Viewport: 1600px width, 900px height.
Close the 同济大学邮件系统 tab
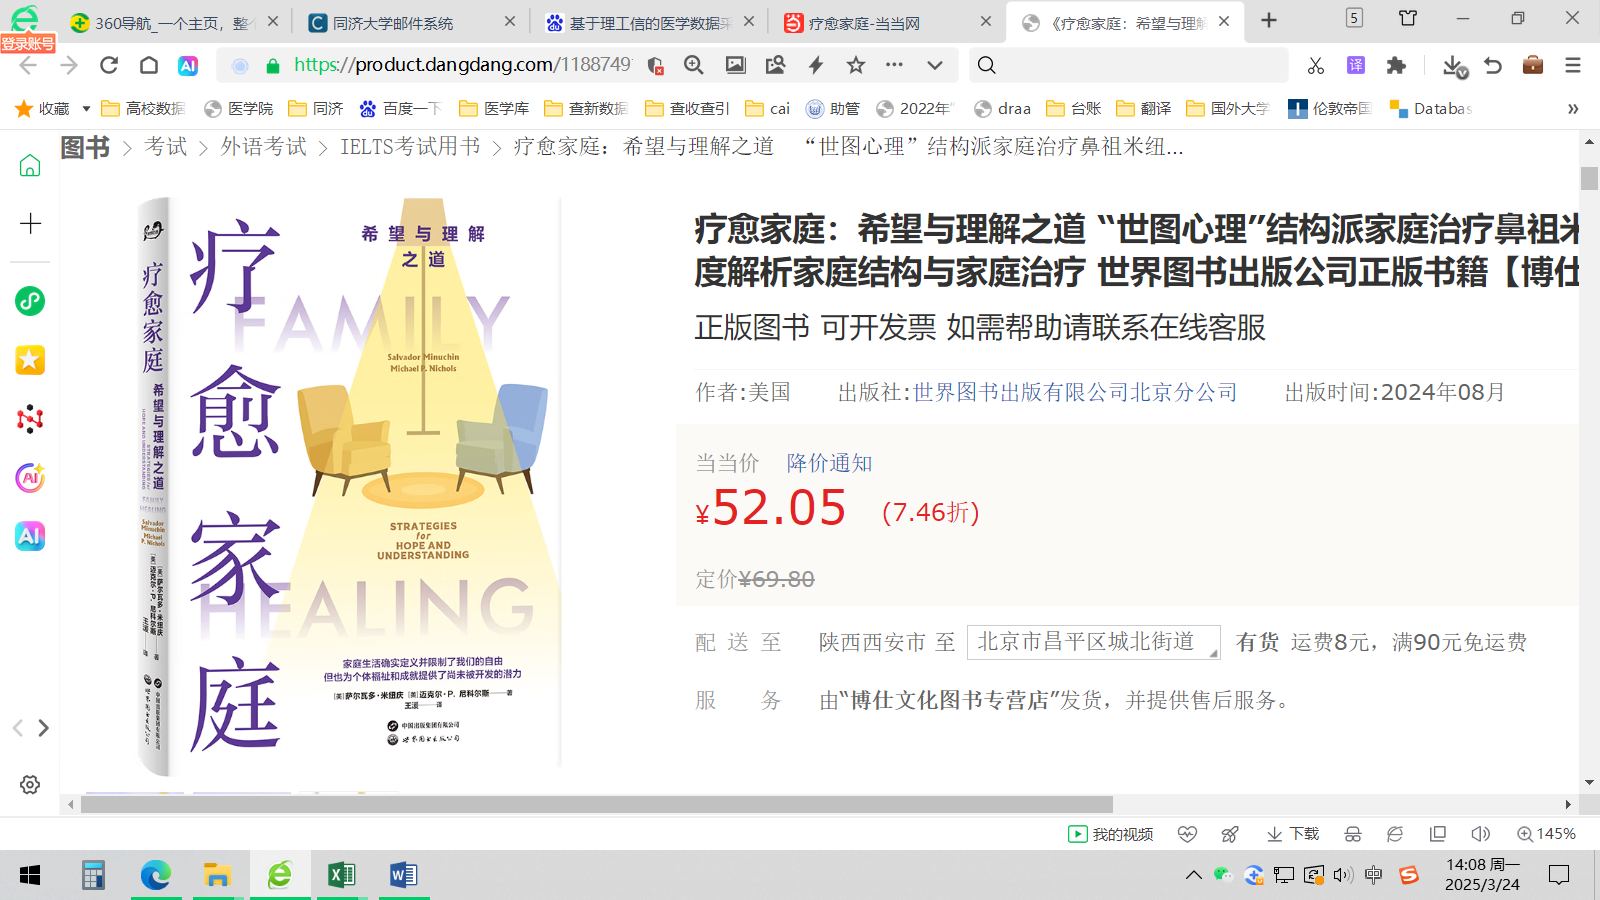coord(510,21)
